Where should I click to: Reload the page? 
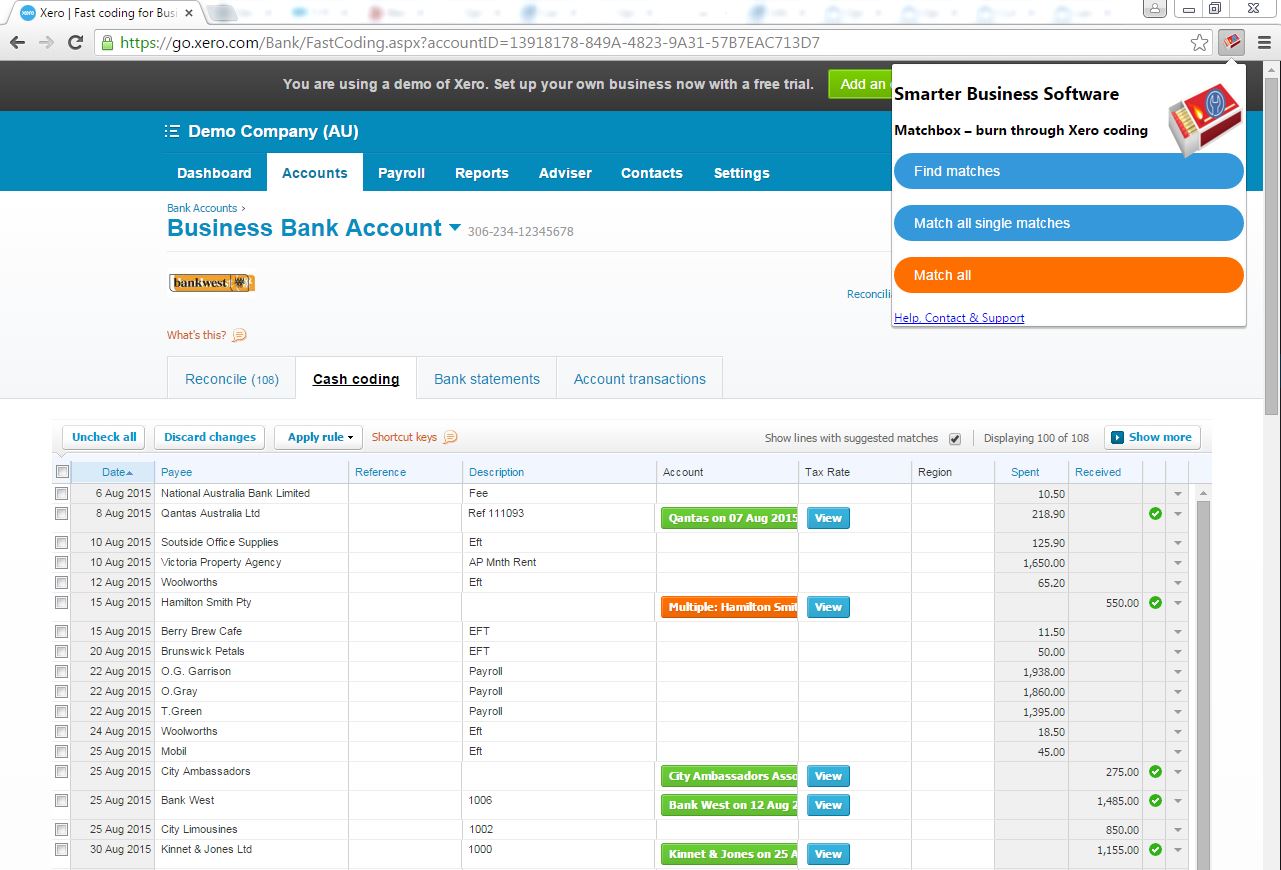point(75,43)
